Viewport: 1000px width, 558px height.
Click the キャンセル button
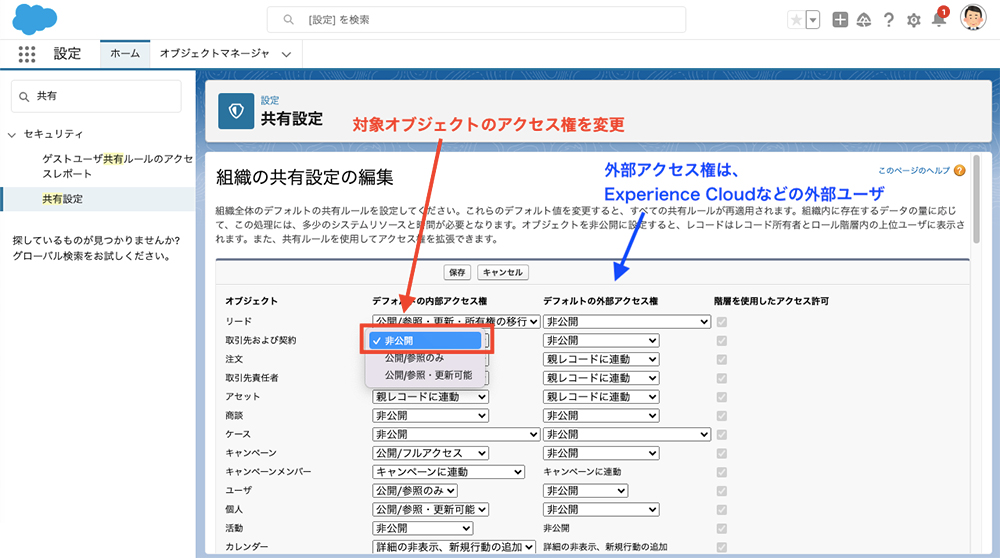point(503,272)
